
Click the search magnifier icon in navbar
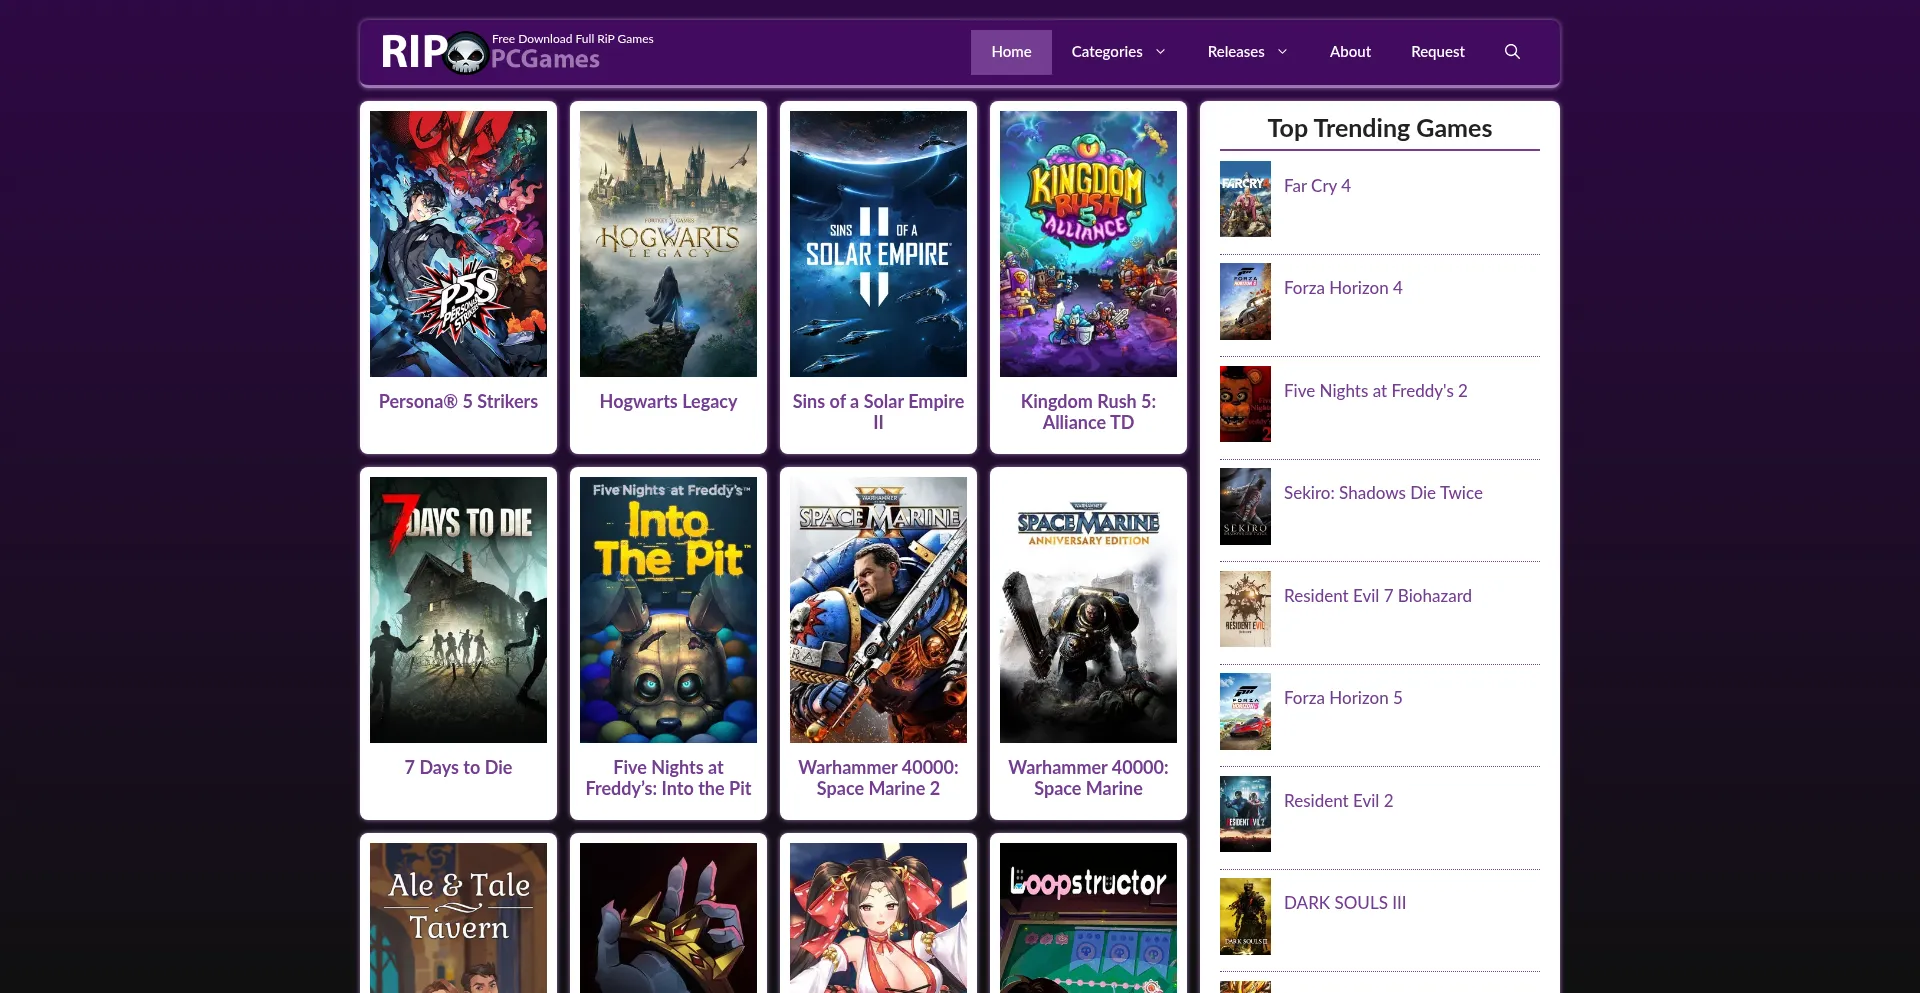(1512, 52)
